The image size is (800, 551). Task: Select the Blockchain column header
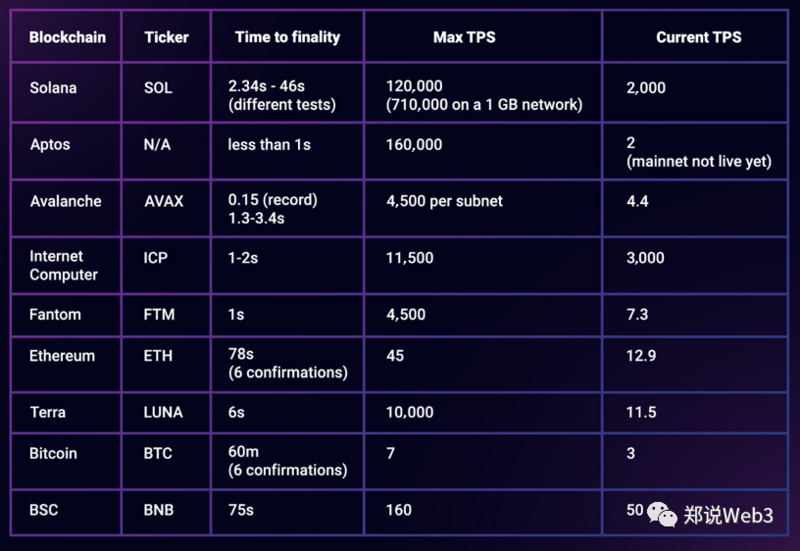tap(67, 37)
